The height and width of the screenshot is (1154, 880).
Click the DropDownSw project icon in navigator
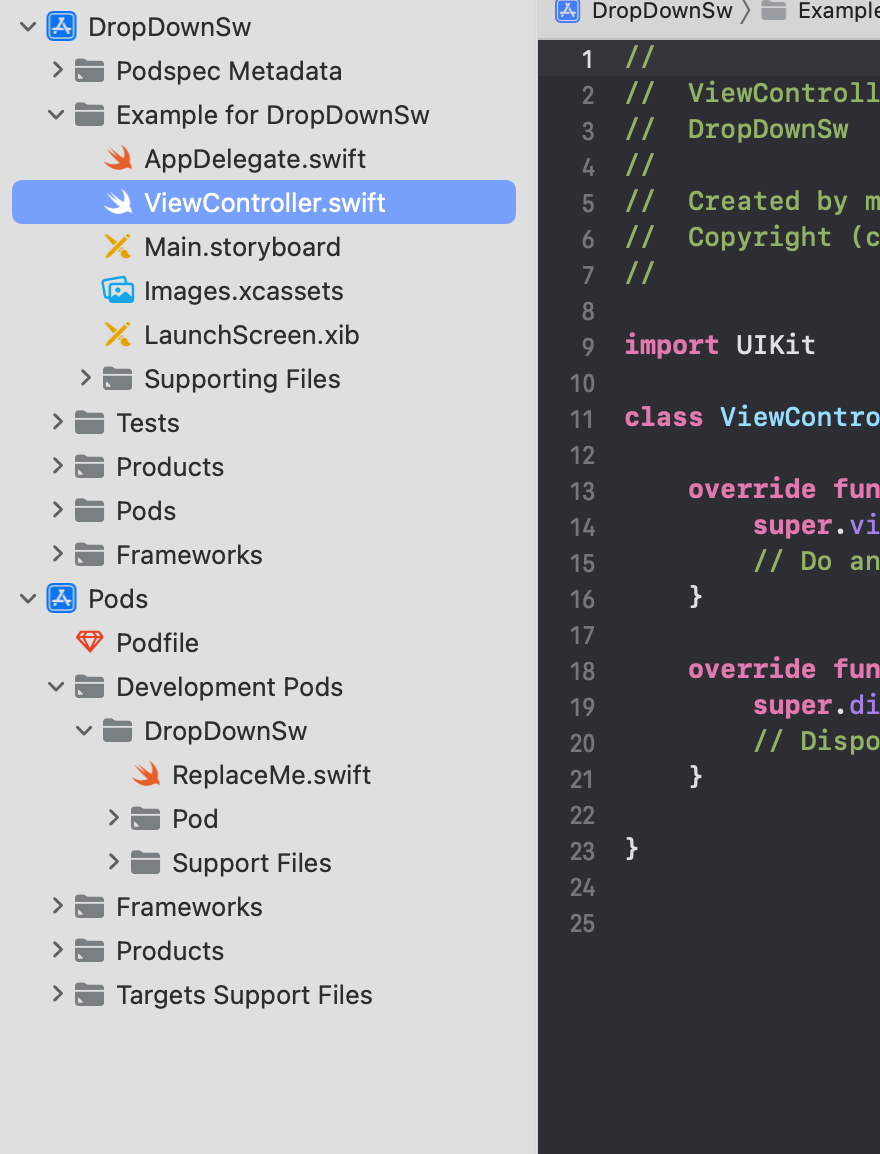(x=62, y=27)
